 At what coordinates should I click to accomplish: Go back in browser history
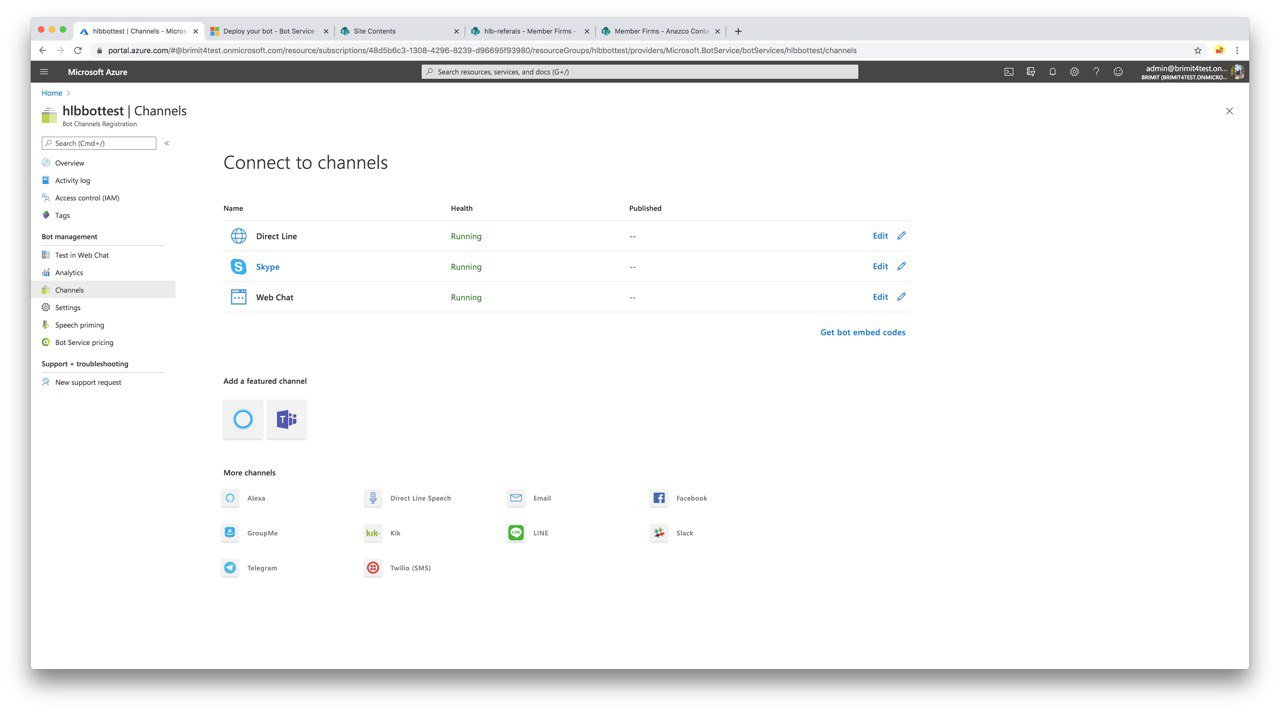coord(42,50)
